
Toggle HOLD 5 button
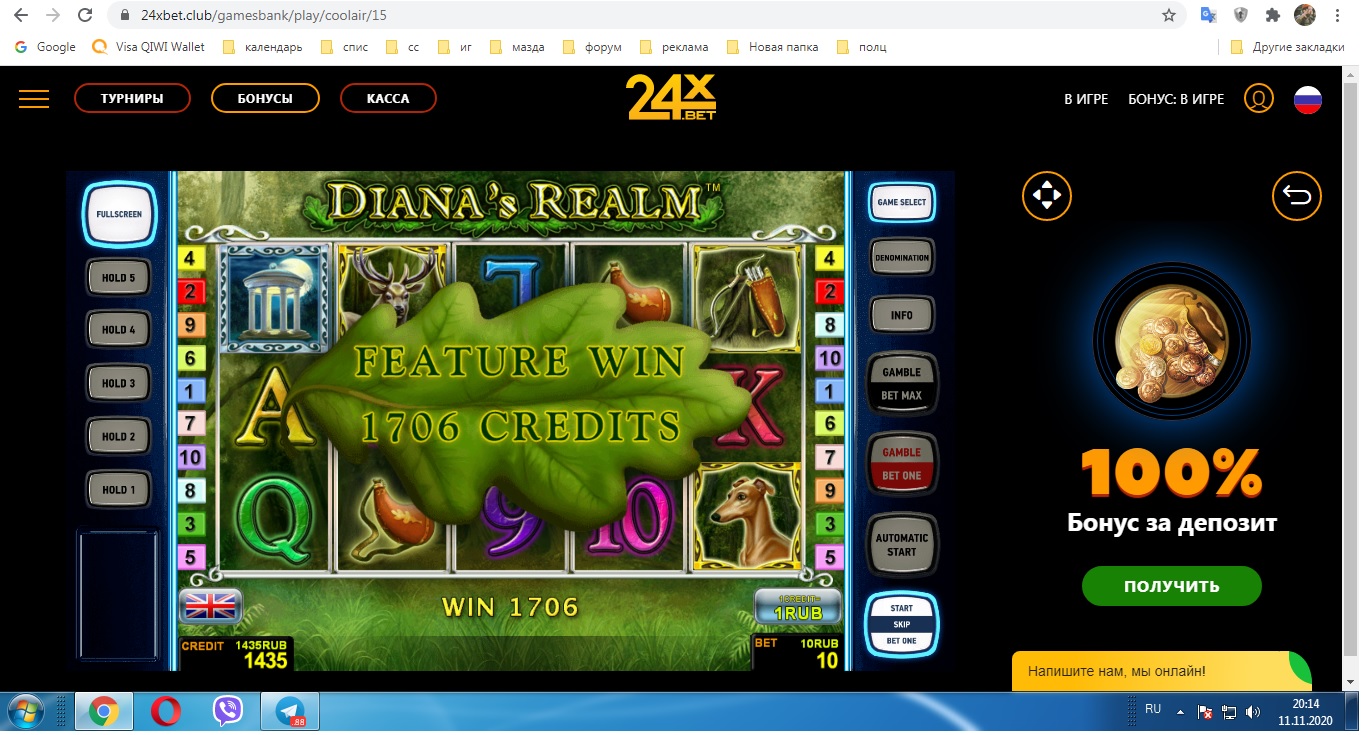coord(119,277)
